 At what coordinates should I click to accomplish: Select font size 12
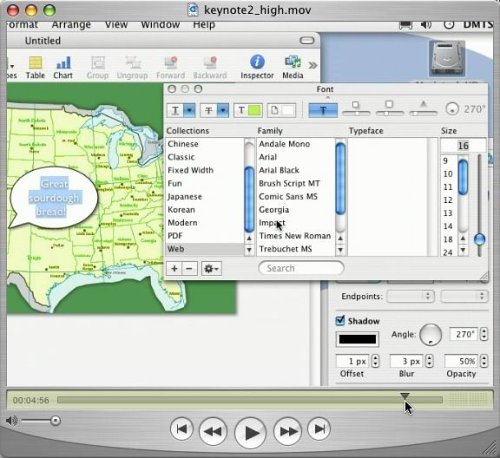point(448,200)
